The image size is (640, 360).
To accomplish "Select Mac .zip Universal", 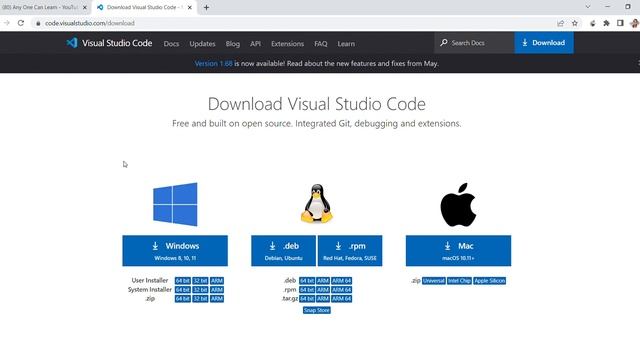I will [x=433, y=281].
